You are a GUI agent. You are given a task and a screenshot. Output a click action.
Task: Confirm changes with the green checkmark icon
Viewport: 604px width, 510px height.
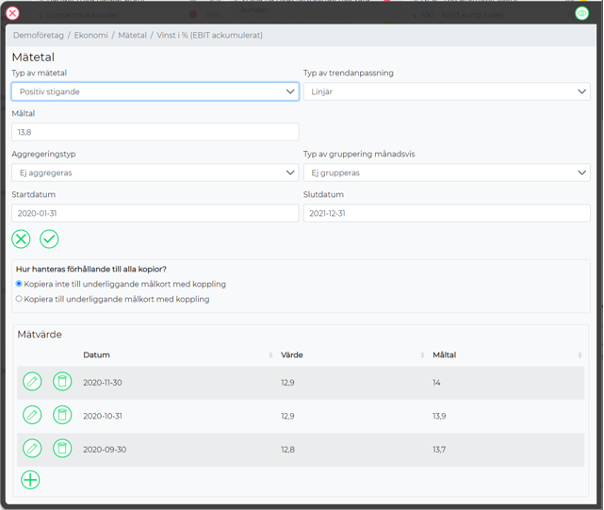[x=49, y=239]
